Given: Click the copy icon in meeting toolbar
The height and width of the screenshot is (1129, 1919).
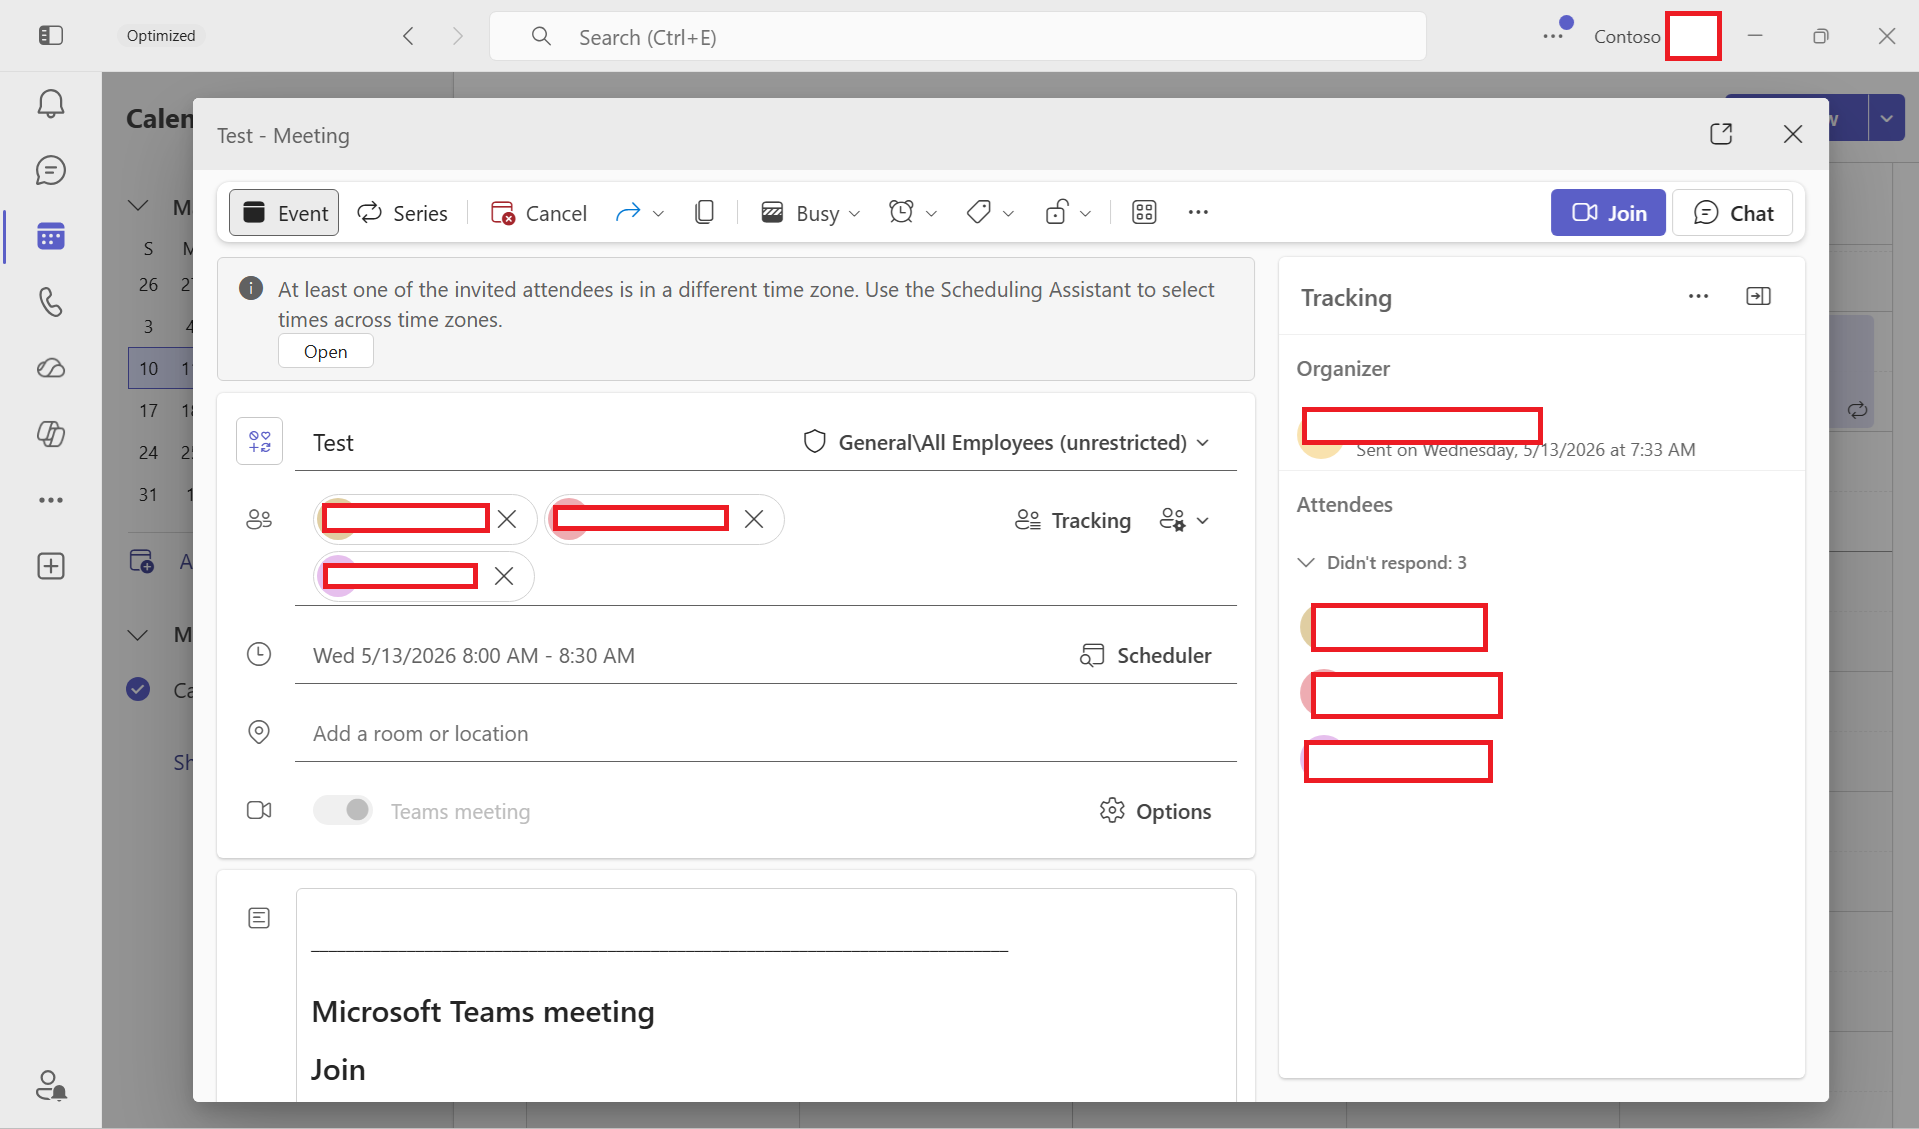Looking at the screenshot, I should 704,212.
